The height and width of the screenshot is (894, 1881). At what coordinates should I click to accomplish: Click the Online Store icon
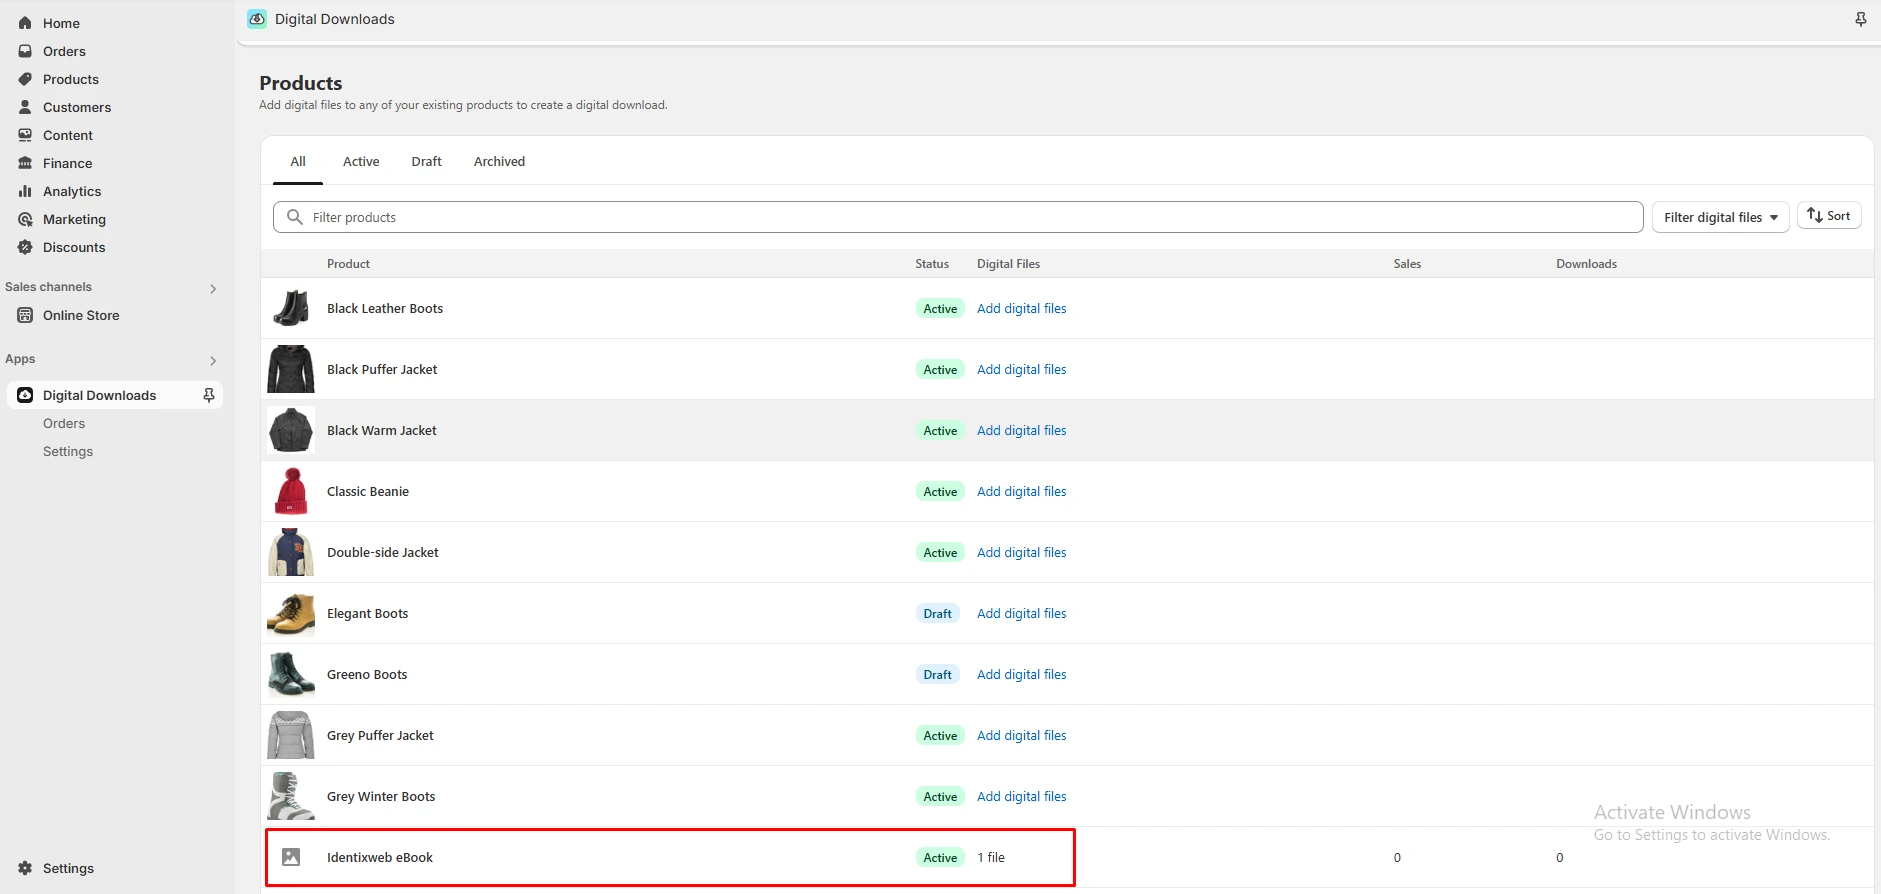pos(25,315)
